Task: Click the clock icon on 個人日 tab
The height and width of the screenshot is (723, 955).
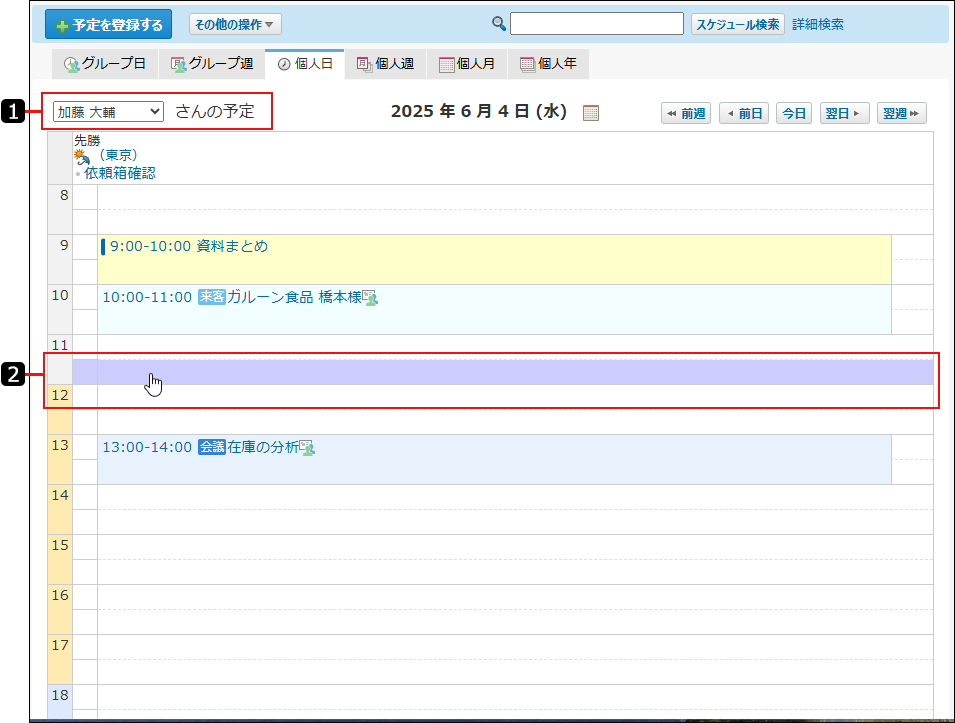Action: tap(284, 65)
